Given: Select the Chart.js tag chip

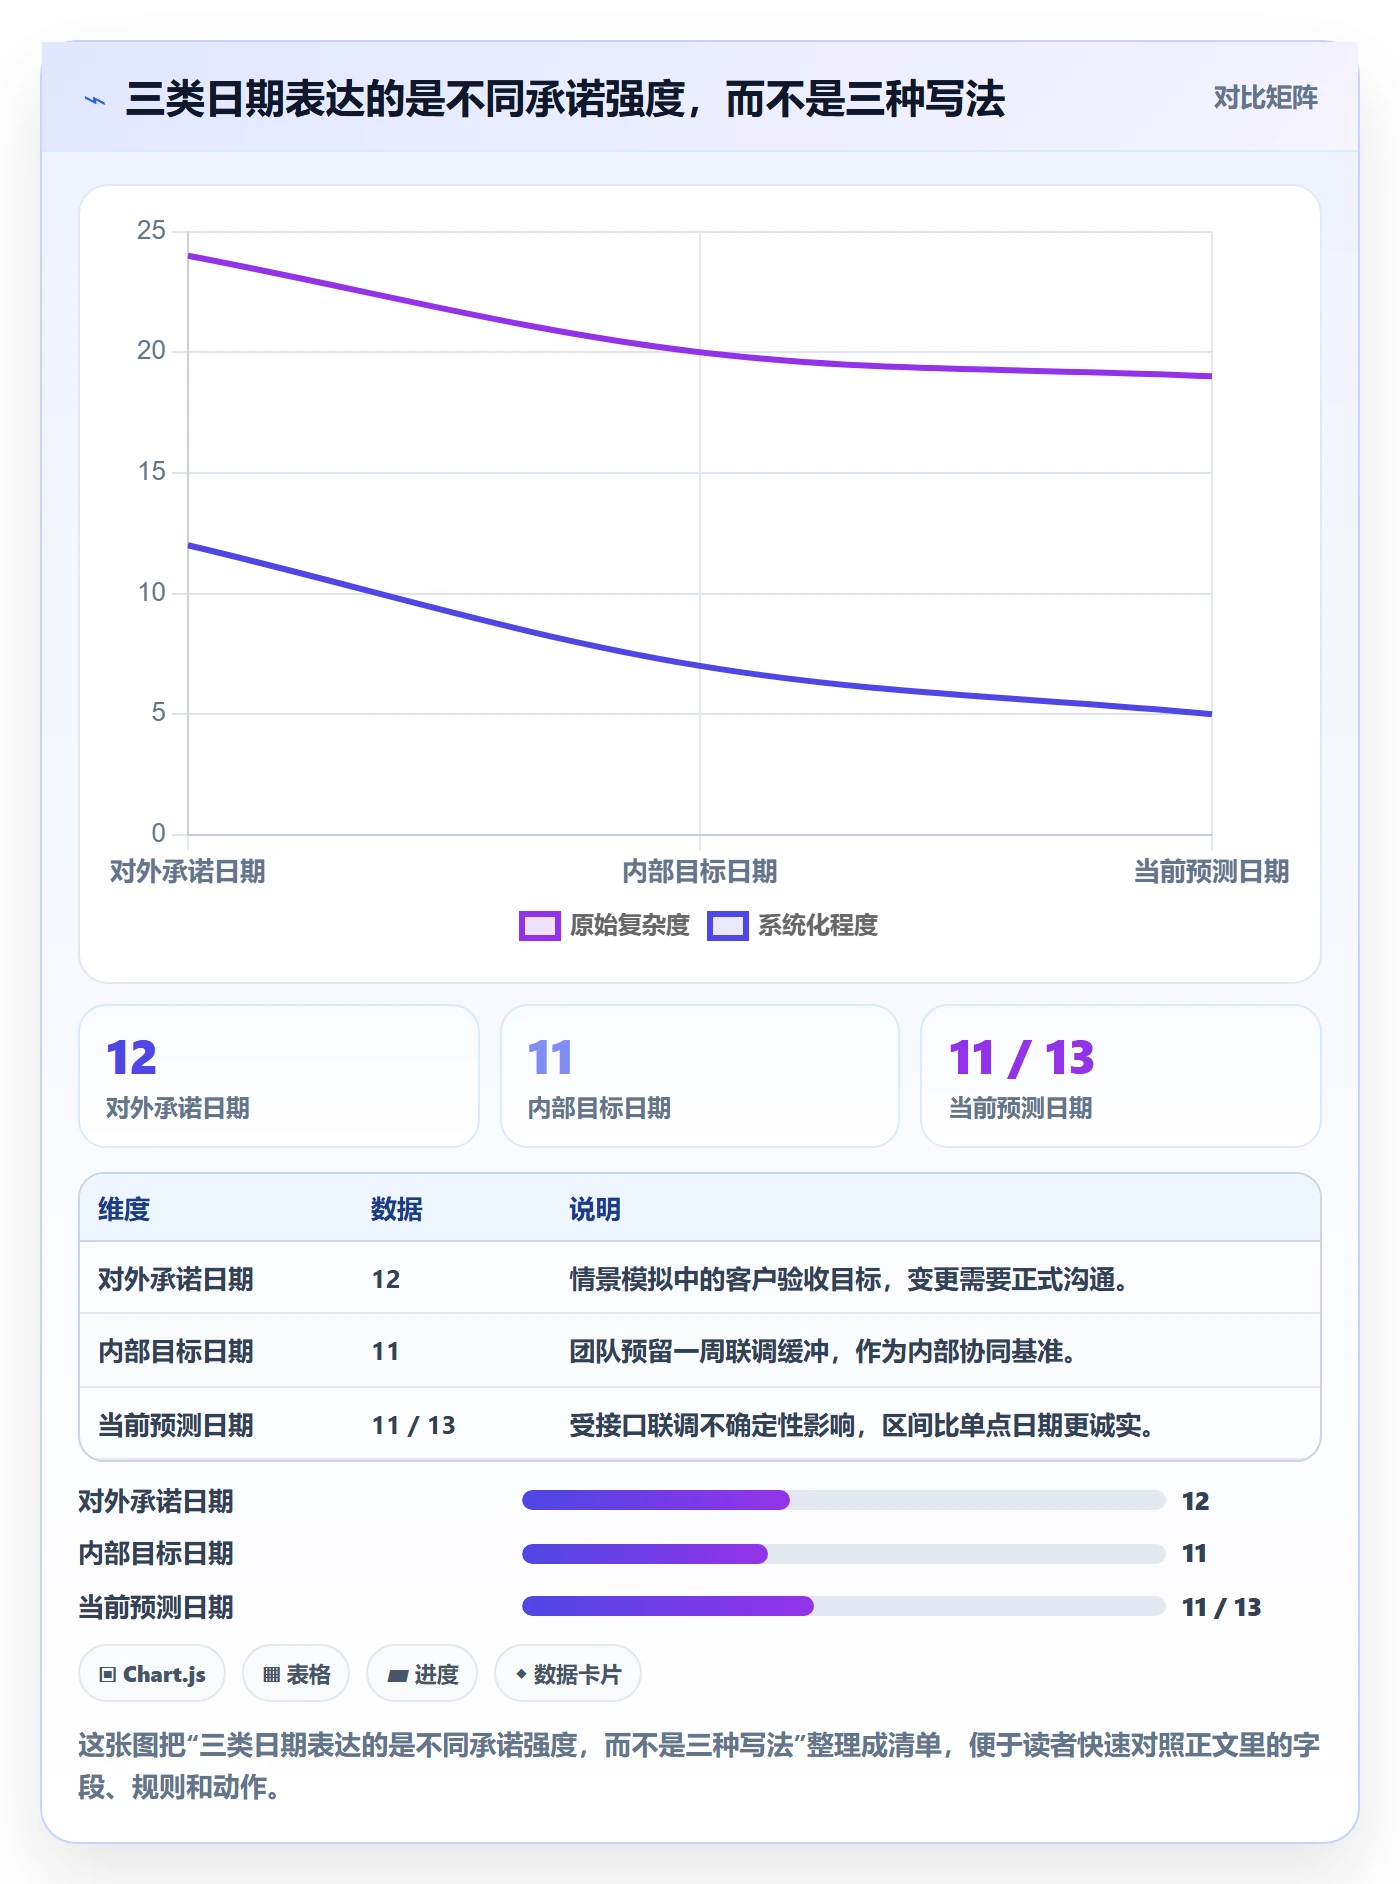Looking at the screenshot, I should coord(152,1674).
